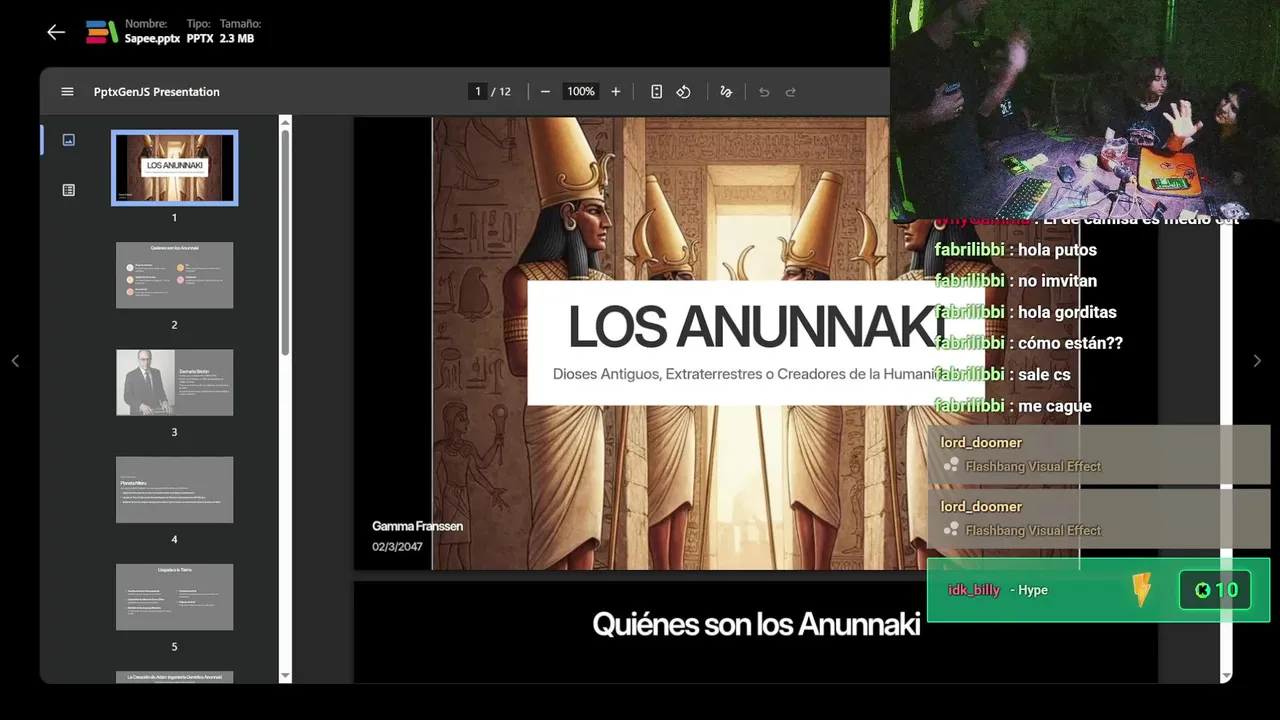The height and width of the screenshot is (720, 1280).
Task: Click the idk_billy Hype notification
Action: [1098, 590]
